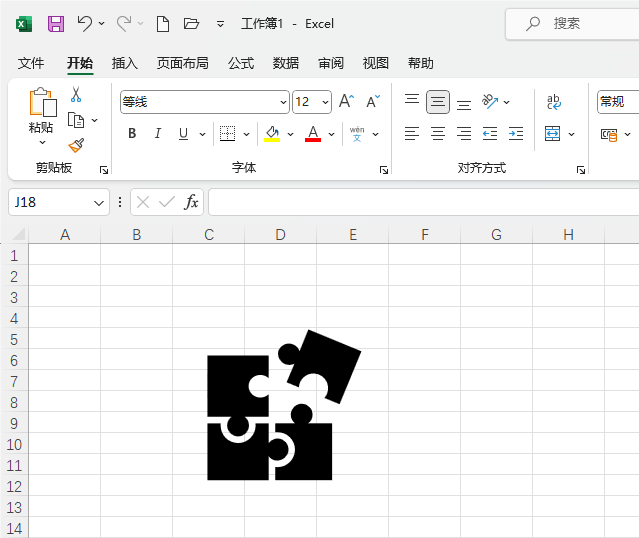639x538 pixels.
Task: Open 字体 dialog launcher
Action: [383, 170]
